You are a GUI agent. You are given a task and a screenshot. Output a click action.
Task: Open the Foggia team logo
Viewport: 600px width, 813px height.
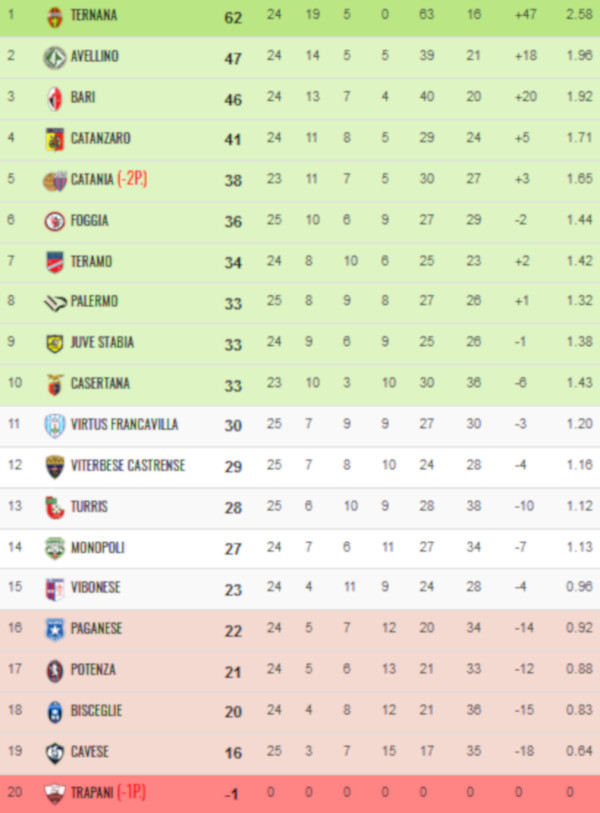[54, 221]
